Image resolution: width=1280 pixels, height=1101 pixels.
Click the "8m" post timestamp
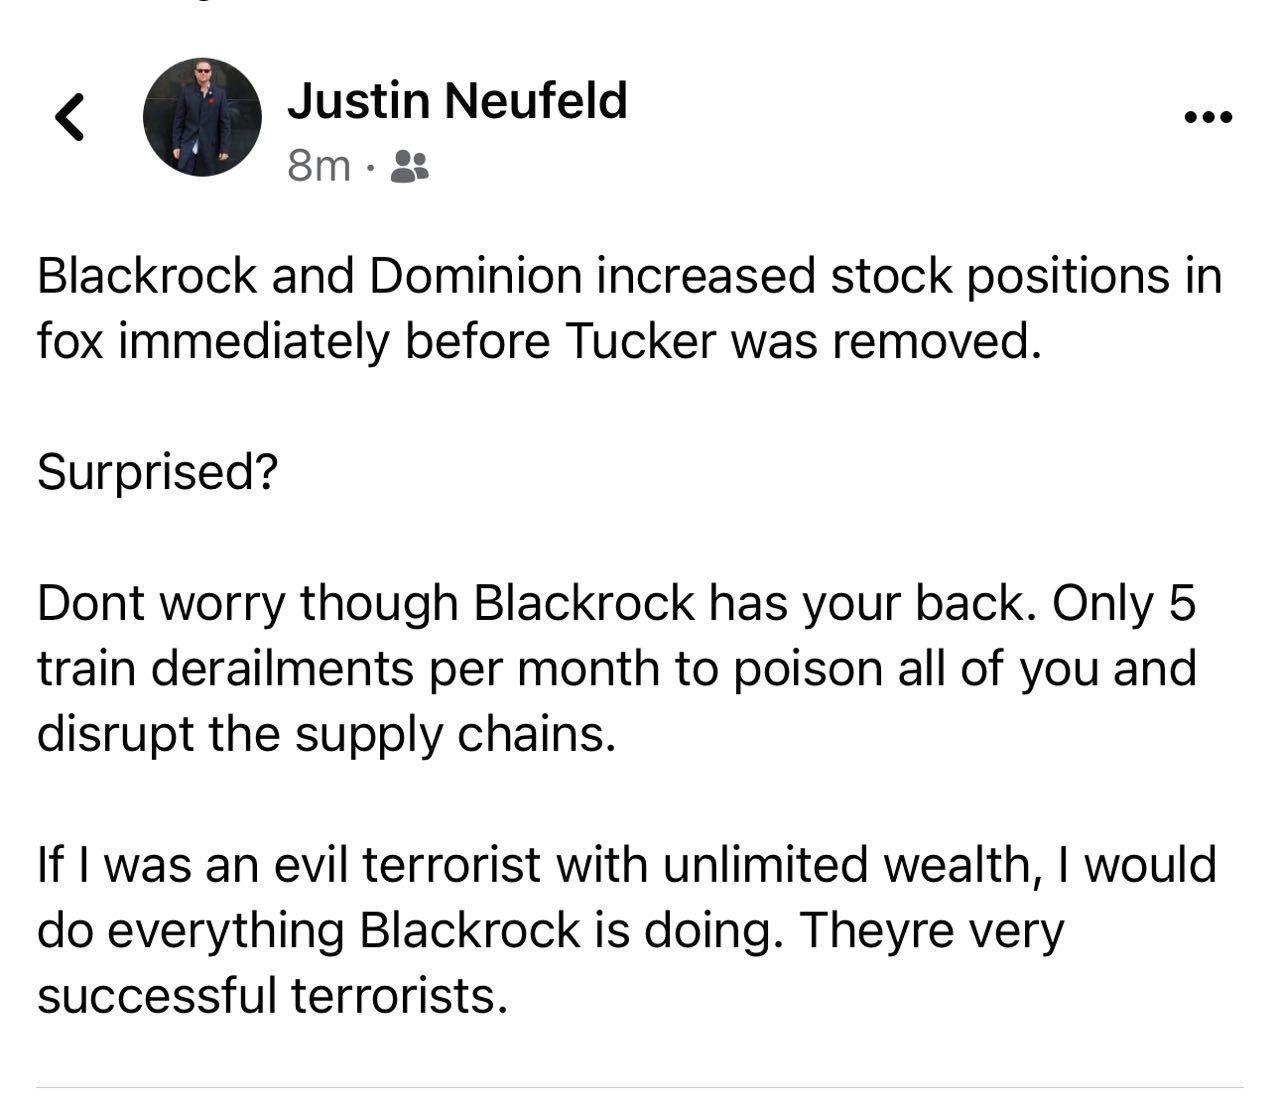tap(318, 167)
